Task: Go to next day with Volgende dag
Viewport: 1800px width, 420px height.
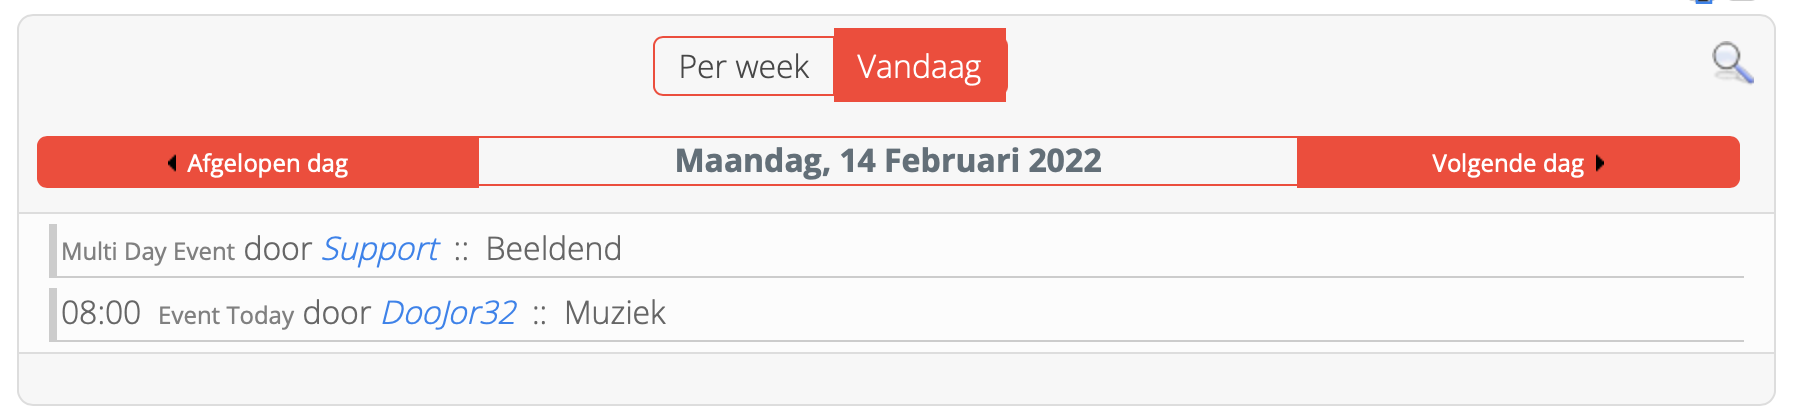Action: coord(1518,162)
